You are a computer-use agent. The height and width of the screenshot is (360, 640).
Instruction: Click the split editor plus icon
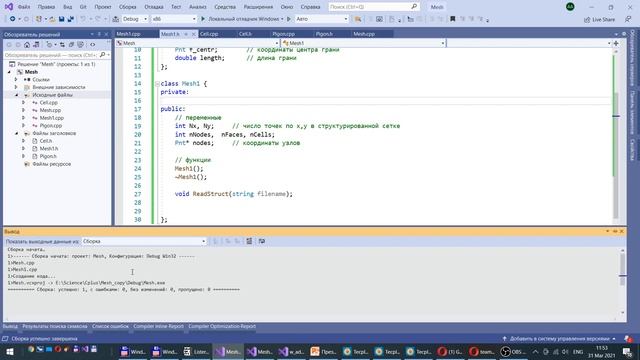616,43
